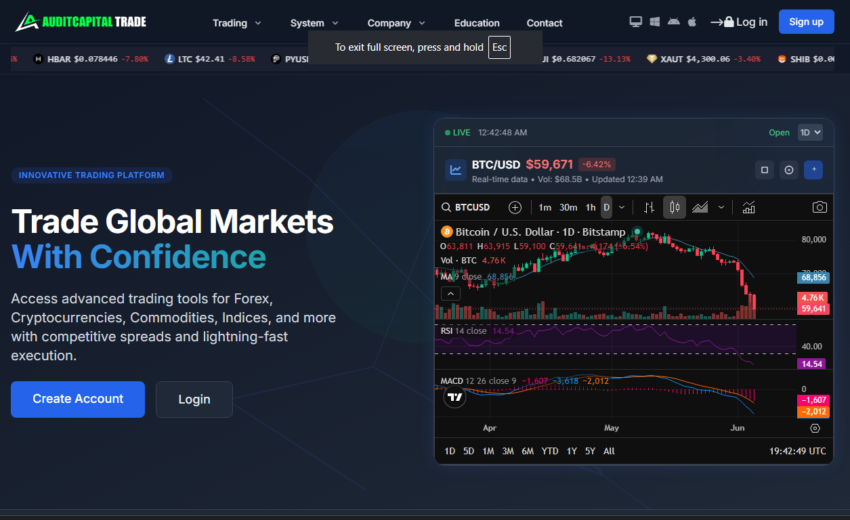This screenshot has height=520, width=850.
Task: Open the Education menu item
Action: [476, 23]
